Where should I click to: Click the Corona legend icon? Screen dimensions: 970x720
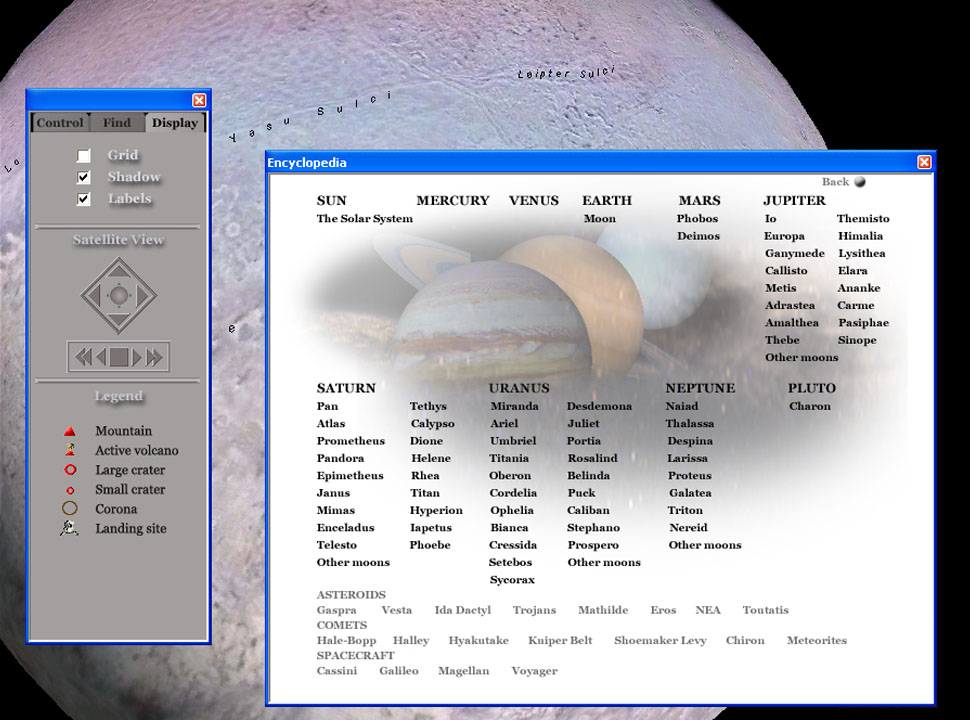click(x=70, y=508)
